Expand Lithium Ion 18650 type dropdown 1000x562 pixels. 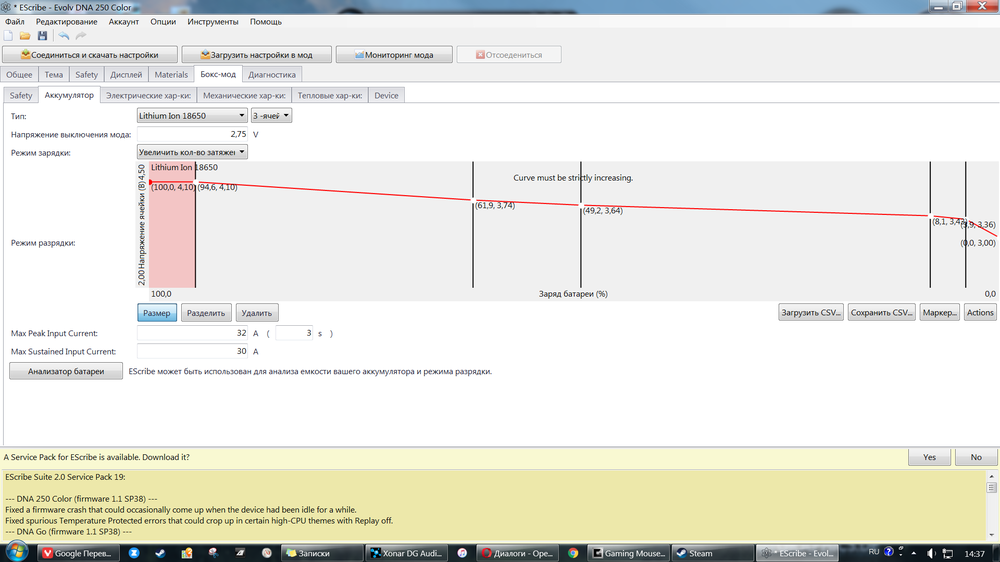[x=192, y=115]
